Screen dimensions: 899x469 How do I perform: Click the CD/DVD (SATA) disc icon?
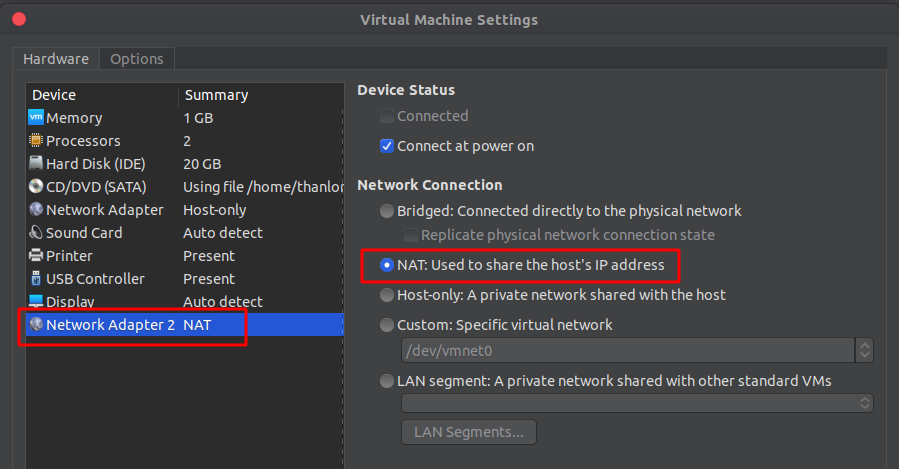click(x=36, y=186)
